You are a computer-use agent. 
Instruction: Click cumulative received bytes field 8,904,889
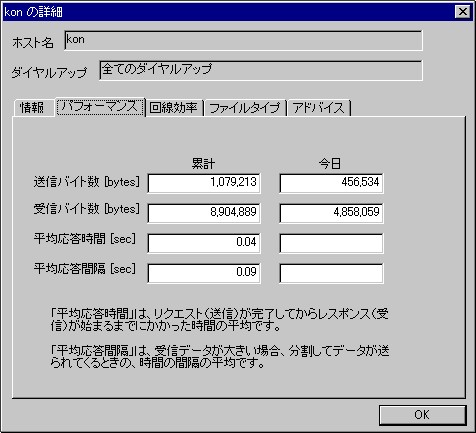[204, 213]
